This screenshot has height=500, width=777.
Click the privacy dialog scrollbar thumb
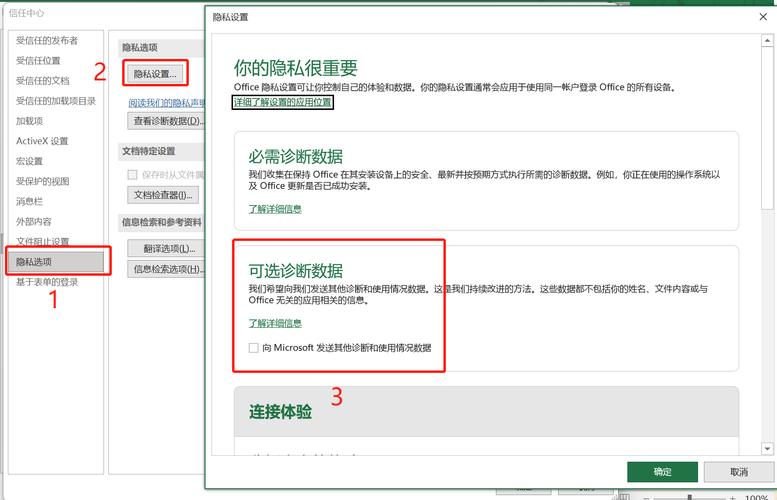(768, 128)
